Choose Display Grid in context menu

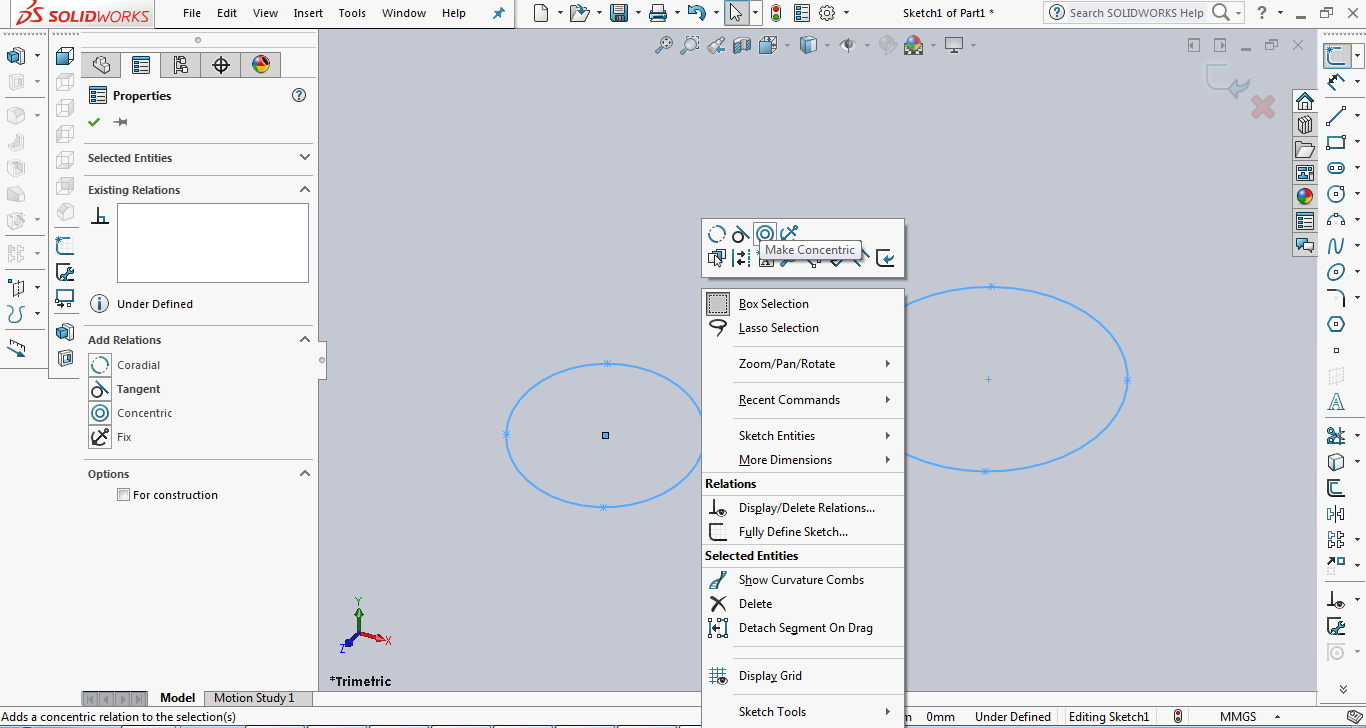(803, 676)
